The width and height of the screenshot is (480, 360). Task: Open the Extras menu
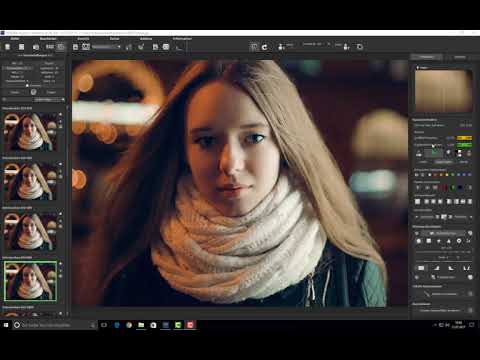tap(114, 39)
